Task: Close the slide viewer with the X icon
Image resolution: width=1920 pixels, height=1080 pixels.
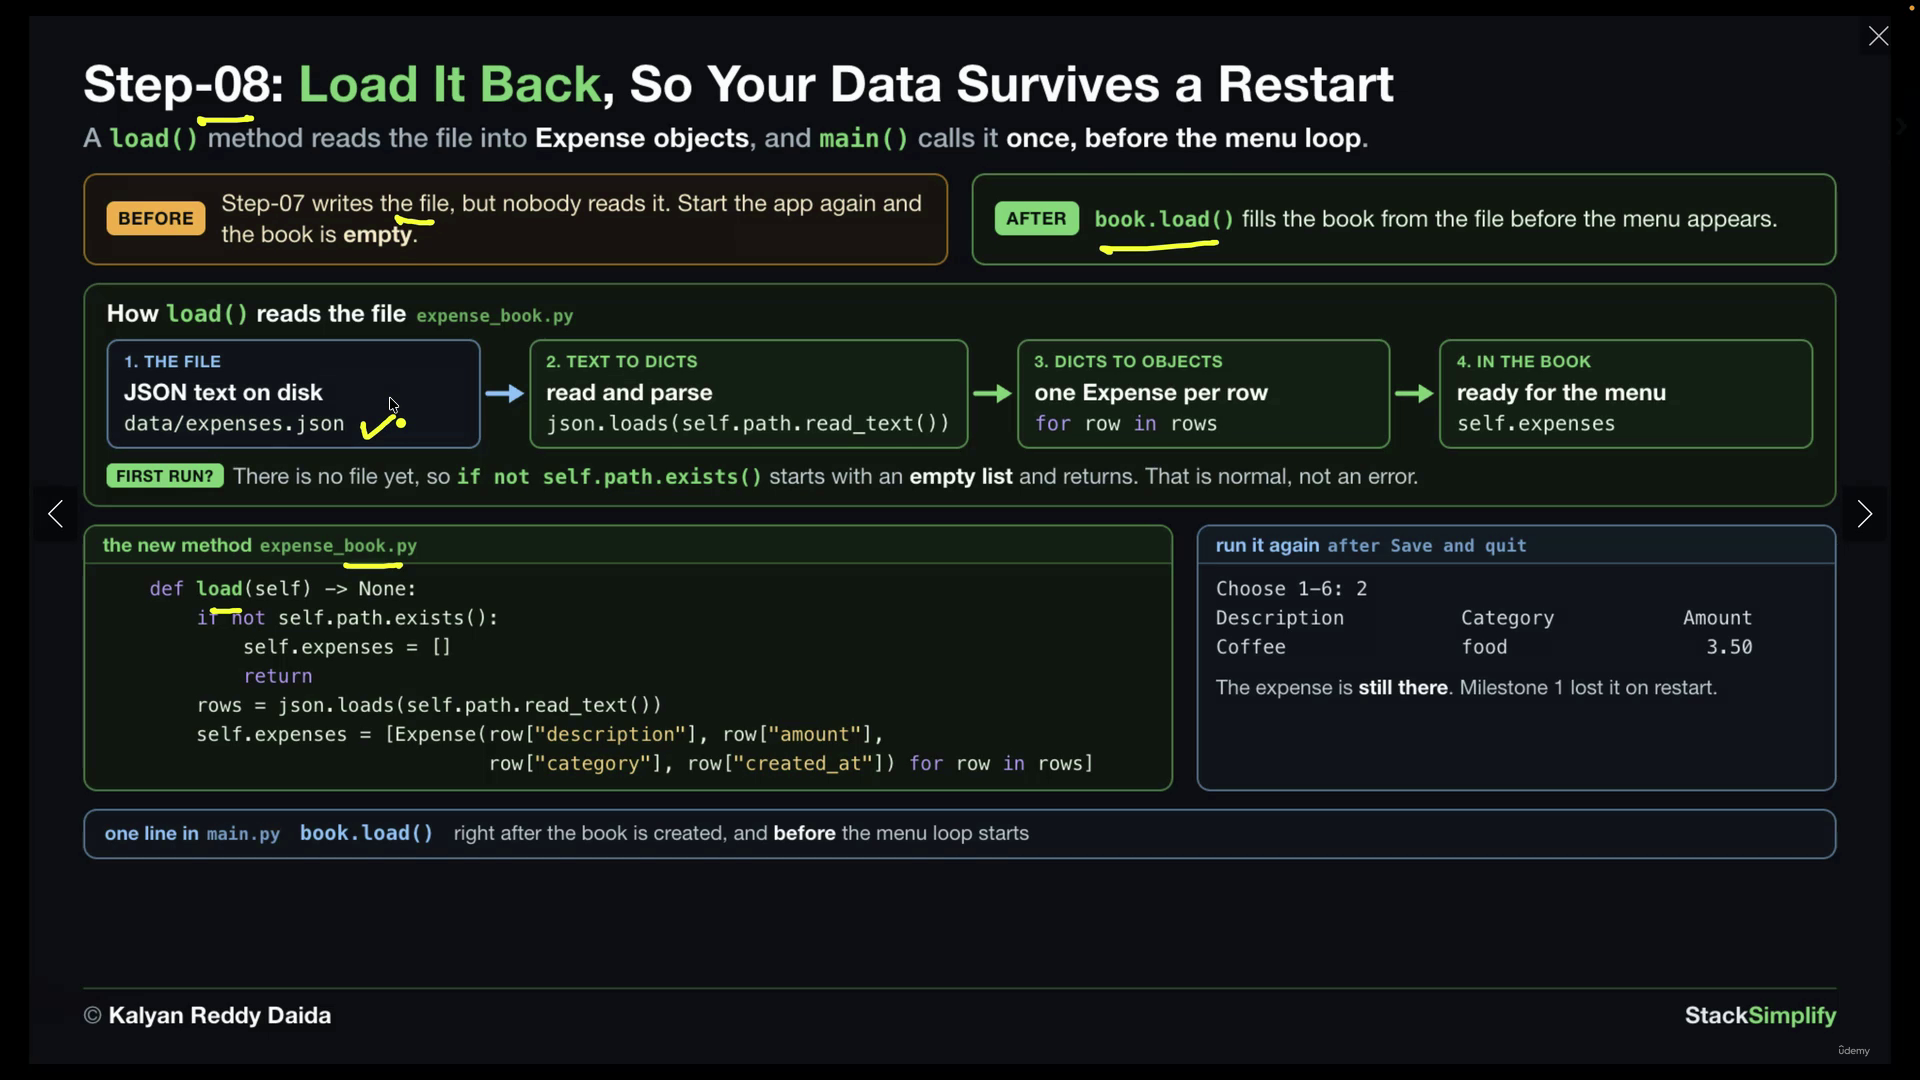Action: pyautogui.click(x=1878, y=36)
